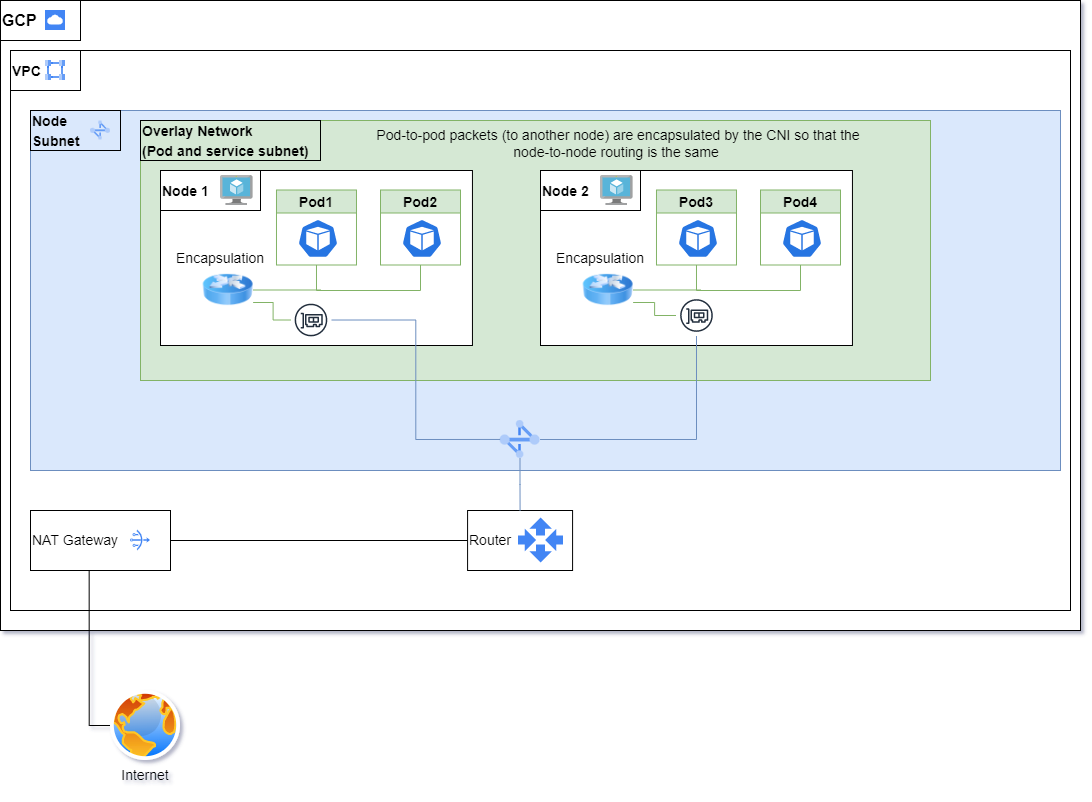Click the Pod3 header label
Screen dimensions: 1092x802
[696, 202]
